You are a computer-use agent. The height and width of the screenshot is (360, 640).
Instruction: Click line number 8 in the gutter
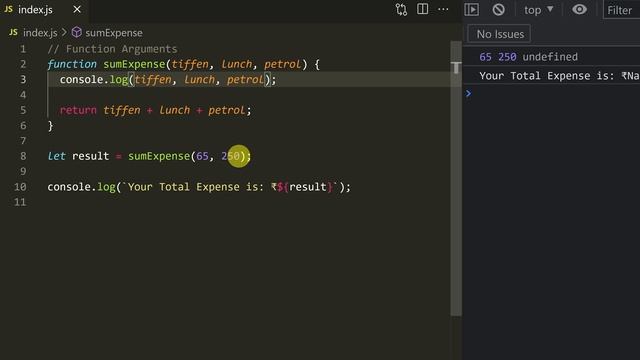pos(23,156)
